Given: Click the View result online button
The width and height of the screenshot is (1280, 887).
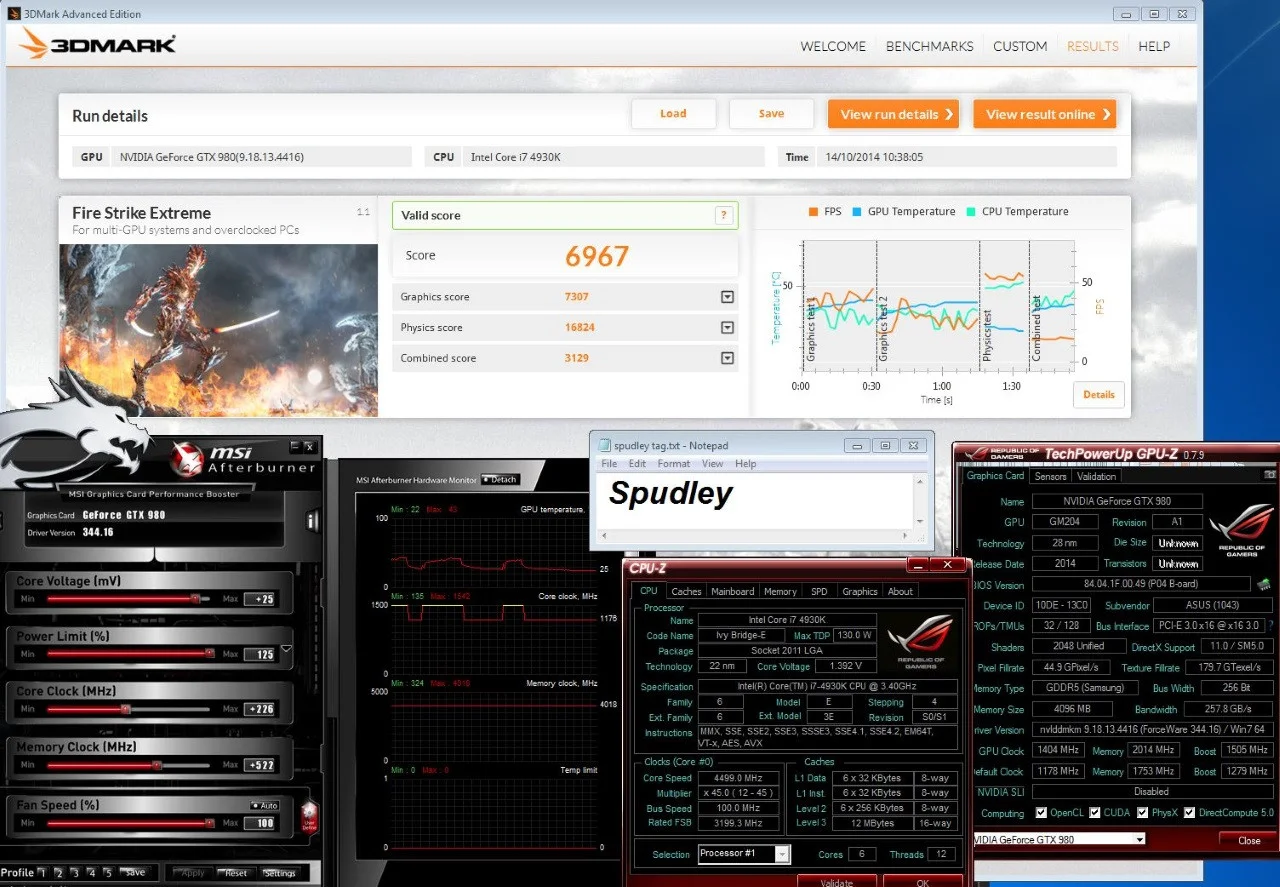Looking at the screenshot, I should point(1045,114).
